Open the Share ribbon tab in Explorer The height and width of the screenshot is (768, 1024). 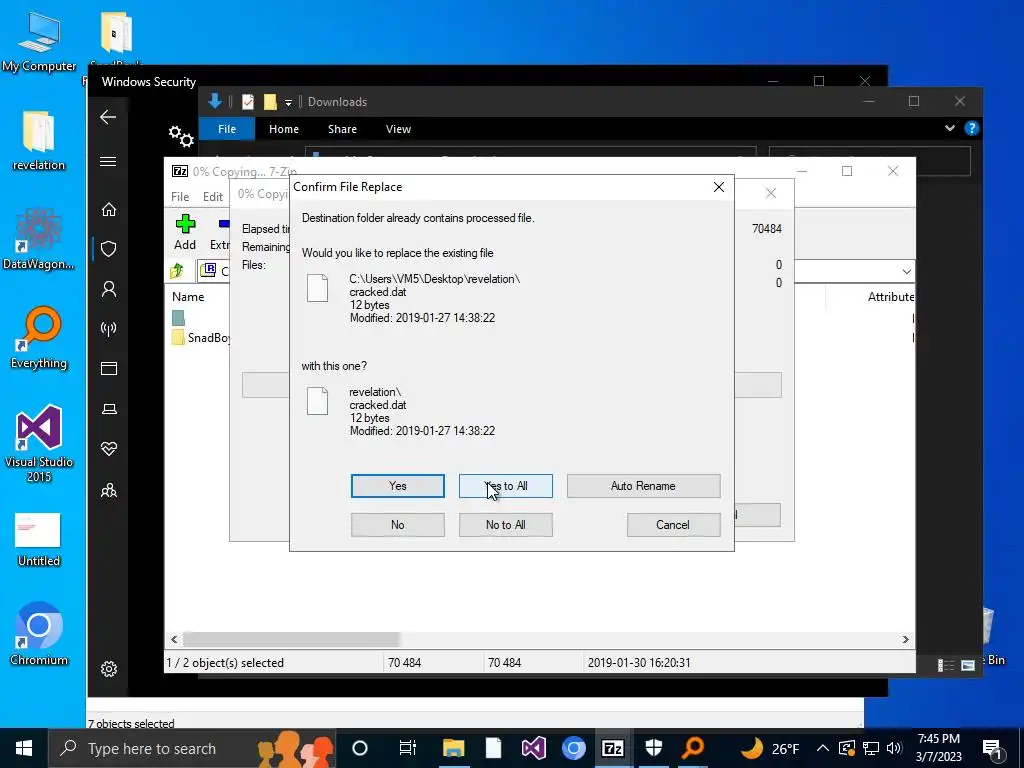click(342, 129)
